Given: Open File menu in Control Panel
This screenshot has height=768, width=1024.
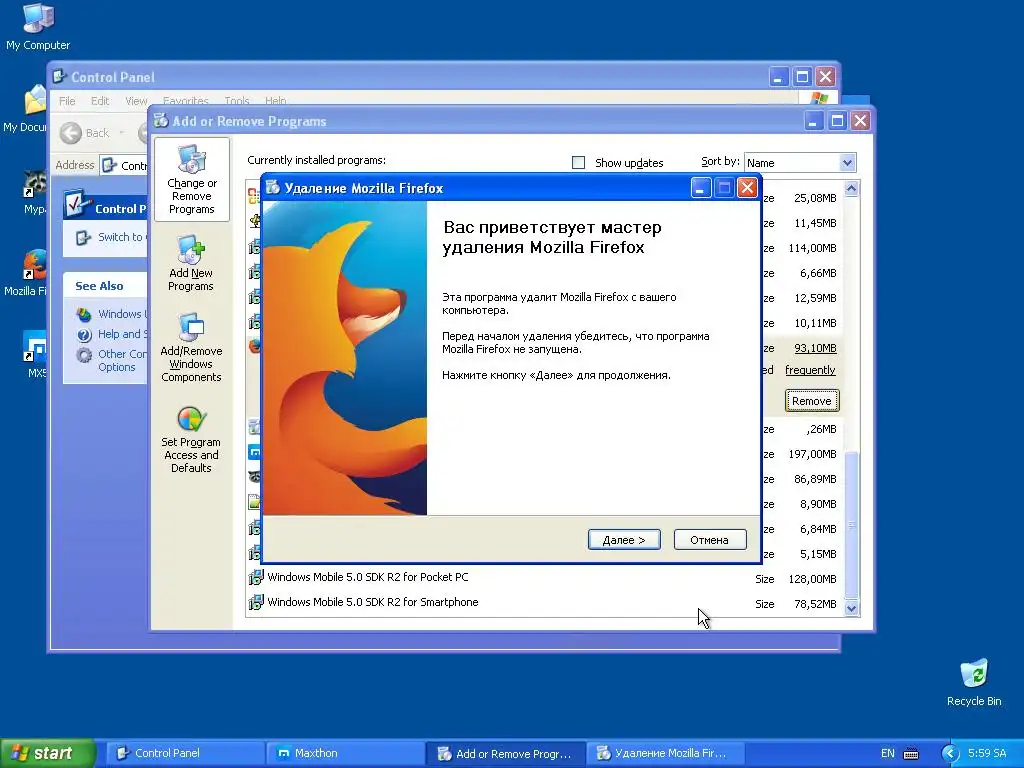Looking at the screenshot, I should point(67,101).
